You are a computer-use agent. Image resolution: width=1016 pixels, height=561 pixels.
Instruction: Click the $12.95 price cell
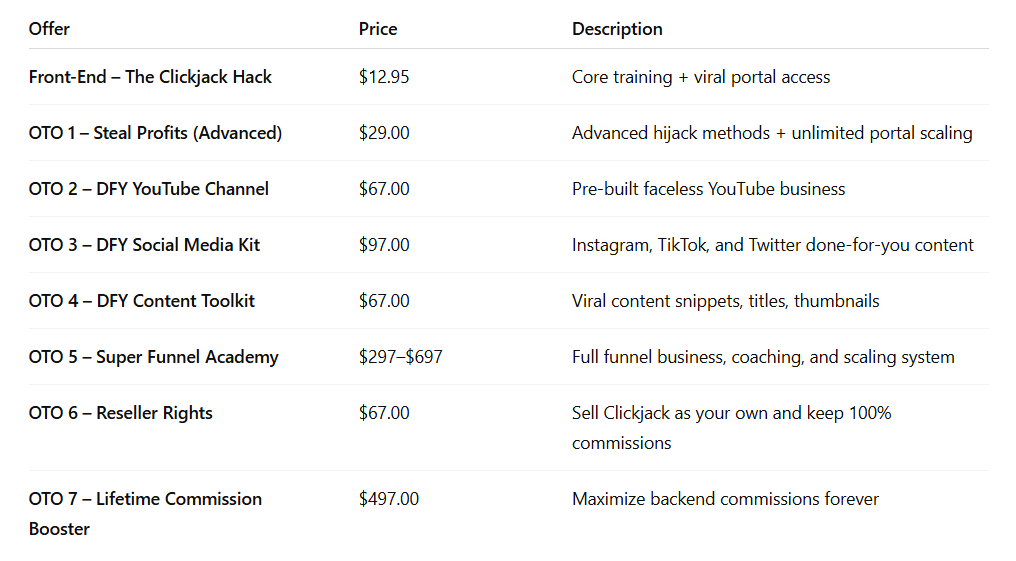384,77
